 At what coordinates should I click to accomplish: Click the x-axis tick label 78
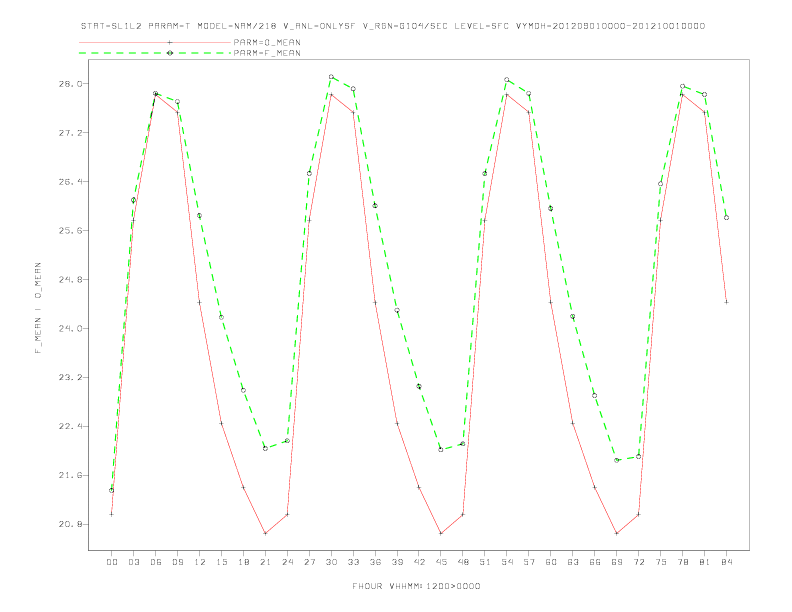(683, 562)
